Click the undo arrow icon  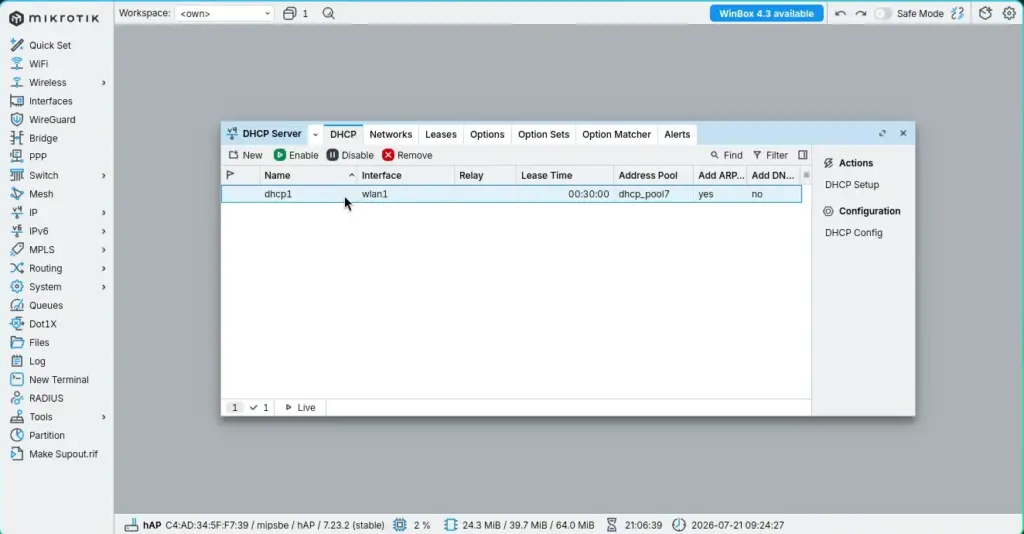(840, 14)
